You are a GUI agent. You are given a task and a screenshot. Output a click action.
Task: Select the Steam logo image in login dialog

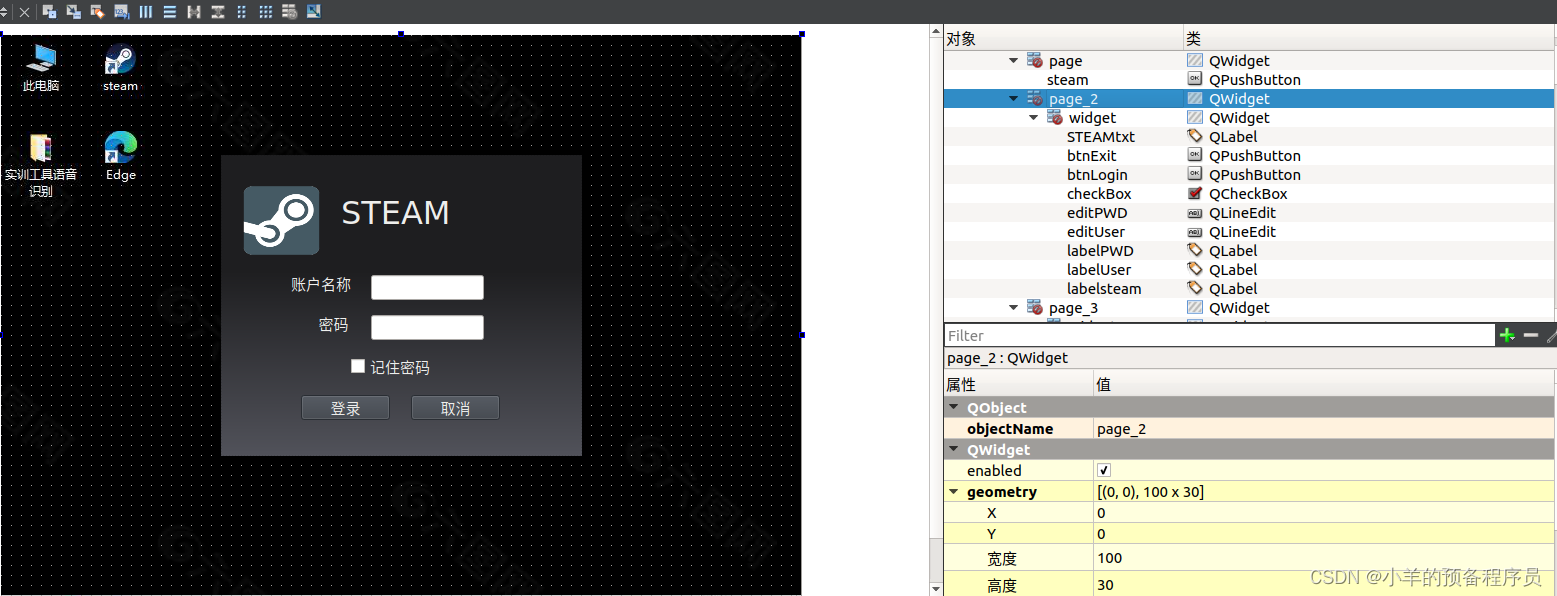pyautogui.click(x=281, y=220)
